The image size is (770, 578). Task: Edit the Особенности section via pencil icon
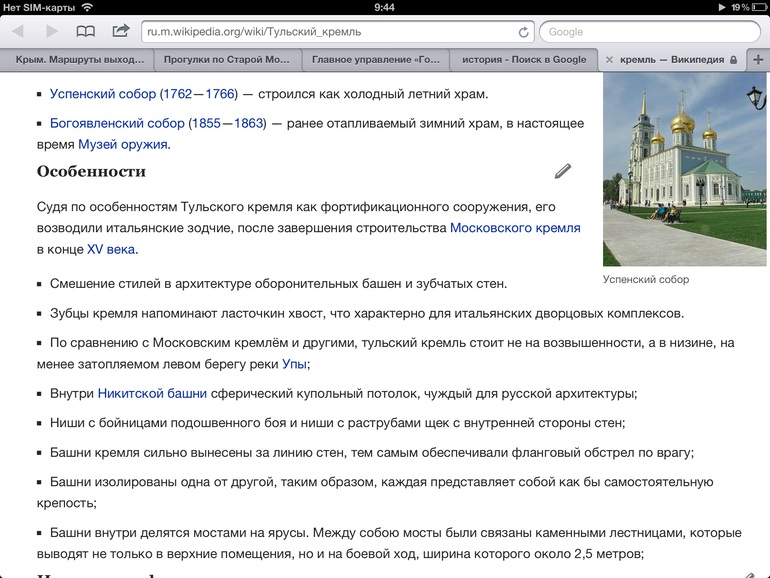[563, 171]
